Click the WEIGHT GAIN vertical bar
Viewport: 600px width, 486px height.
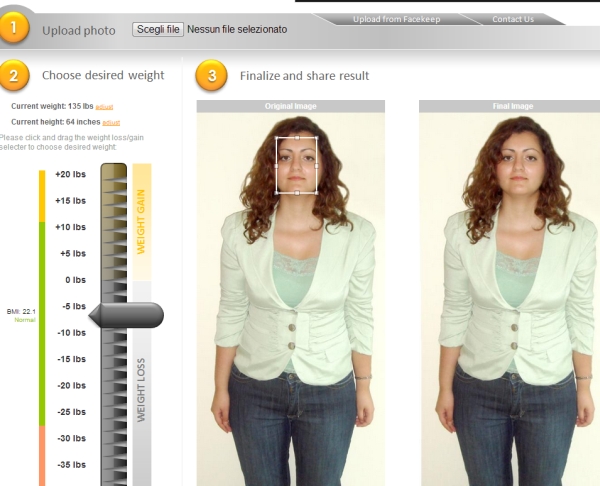coord(142,222)
